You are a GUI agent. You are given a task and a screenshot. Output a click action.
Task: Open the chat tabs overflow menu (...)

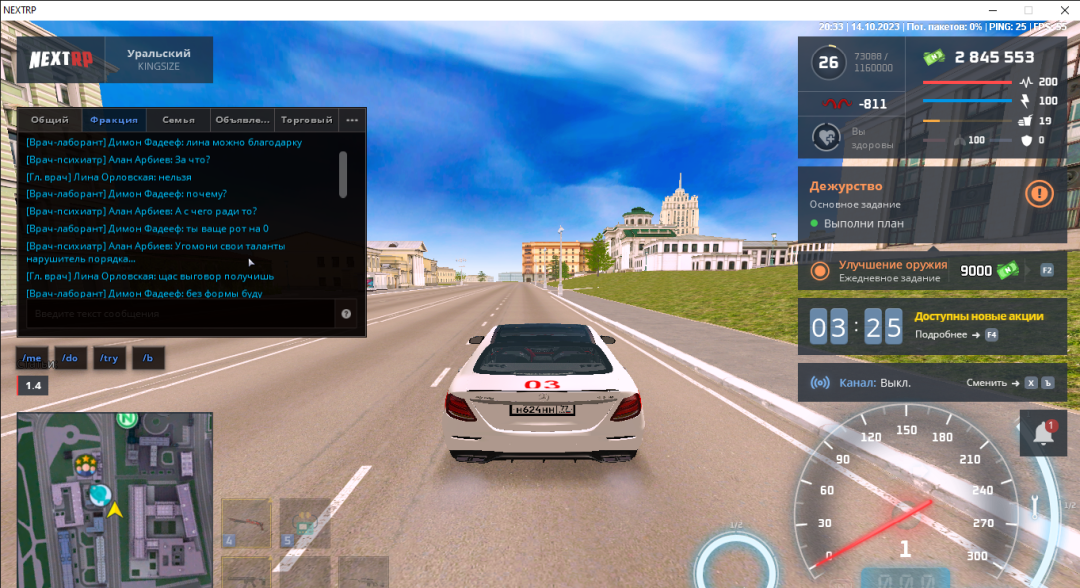point(352,120)
